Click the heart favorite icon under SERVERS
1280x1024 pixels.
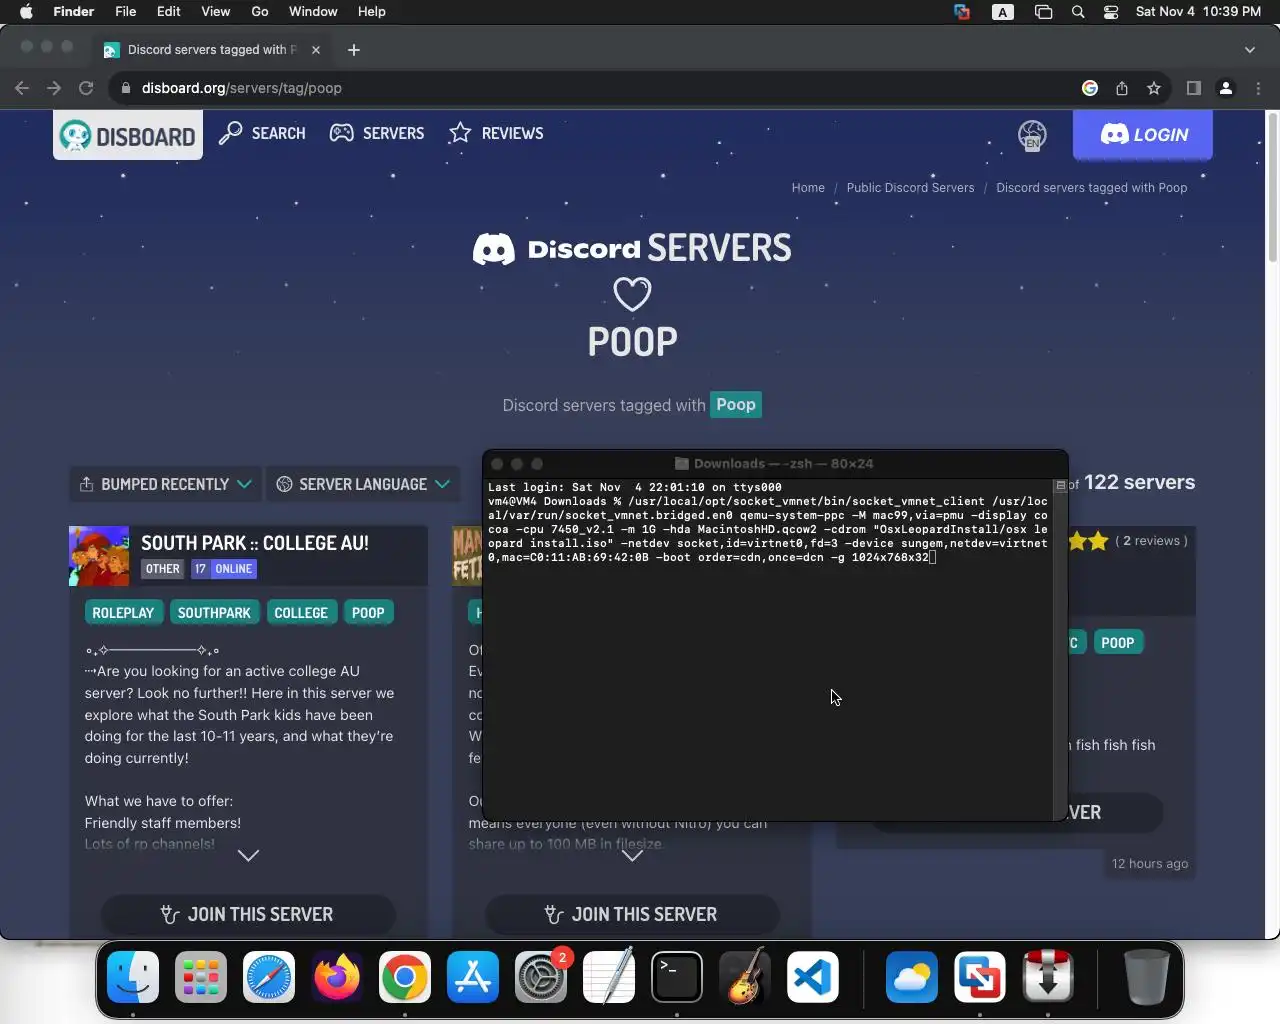[632, 294]
